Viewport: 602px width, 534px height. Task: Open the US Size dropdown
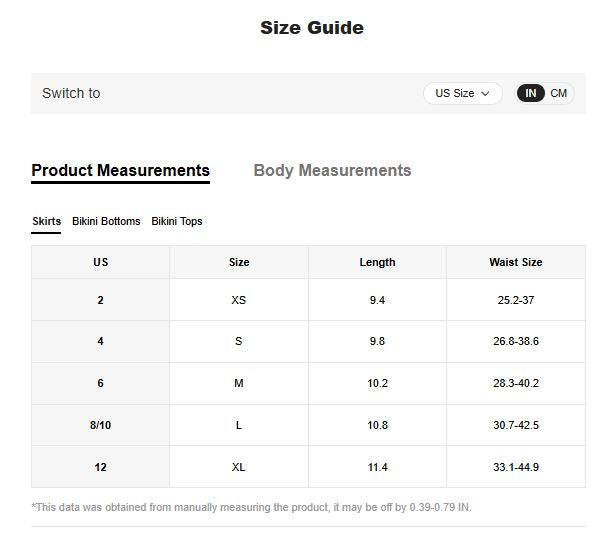point(463,93)
